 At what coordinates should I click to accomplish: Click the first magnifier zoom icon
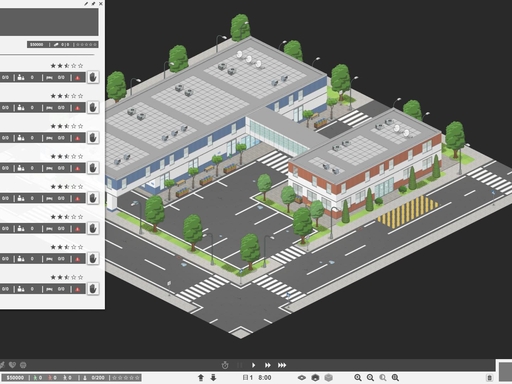tap(358, 378)
